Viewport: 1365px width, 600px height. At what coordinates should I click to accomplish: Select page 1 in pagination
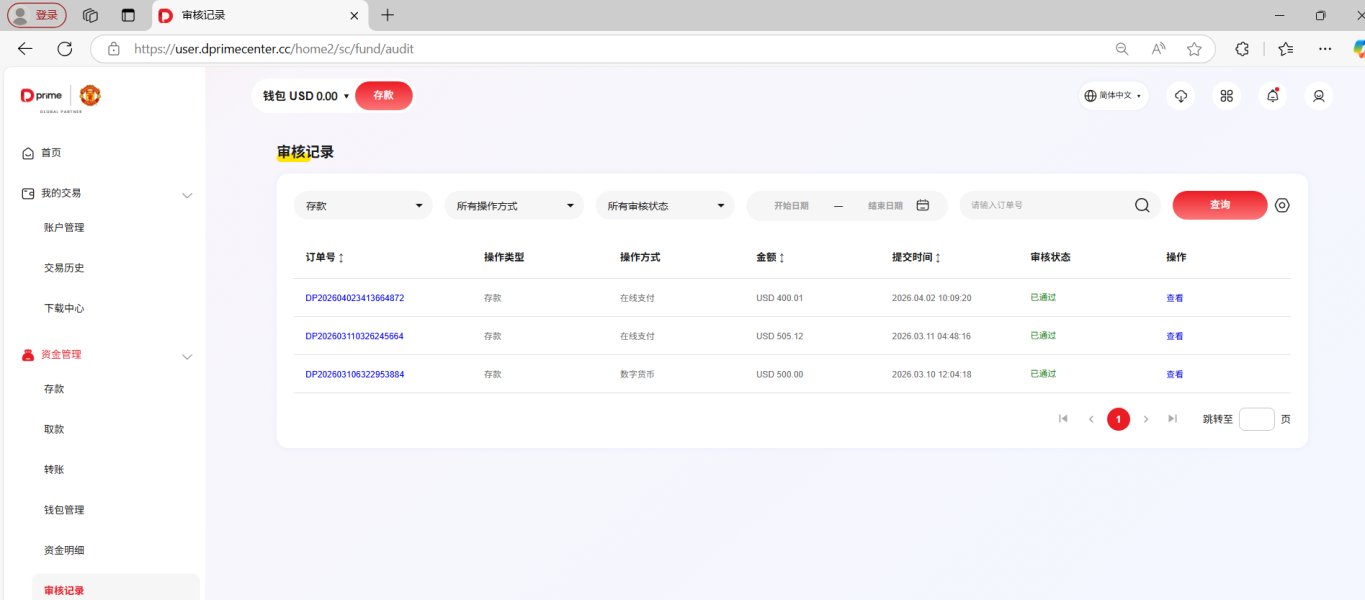[x=1118, y=419]
